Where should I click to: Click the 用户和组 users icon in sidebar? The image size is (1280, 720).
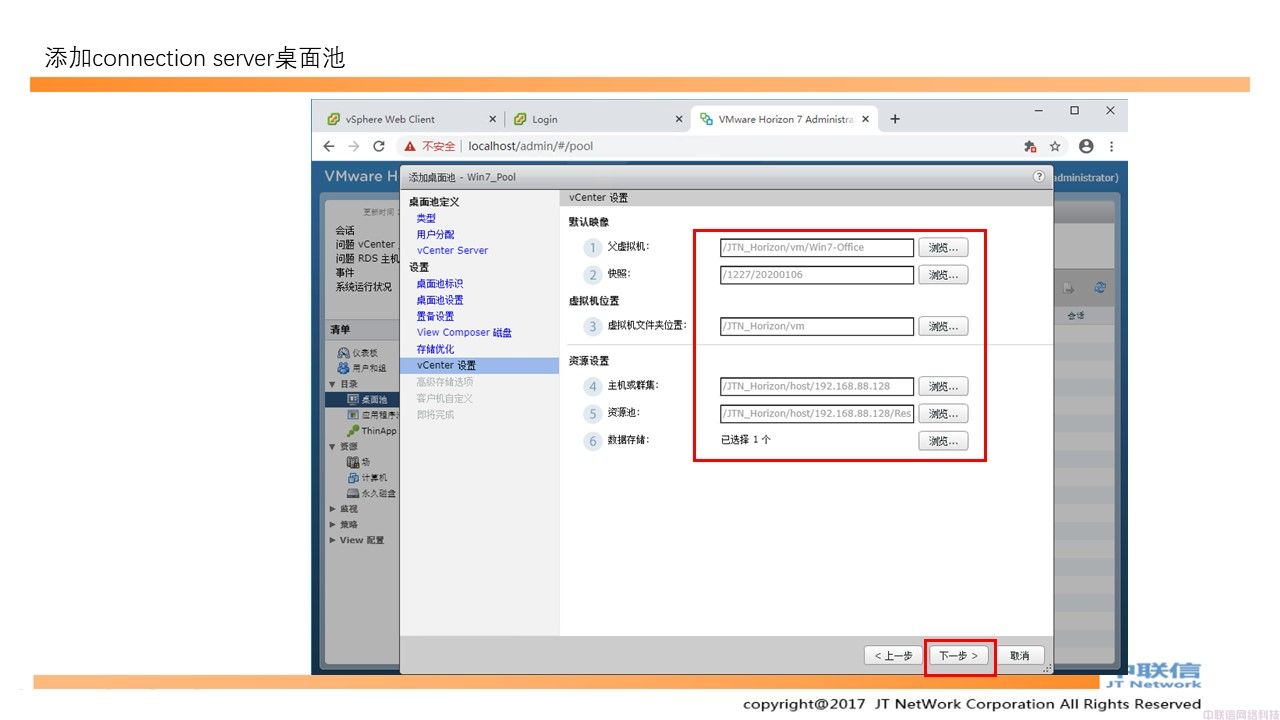click(x=344, y=368)
